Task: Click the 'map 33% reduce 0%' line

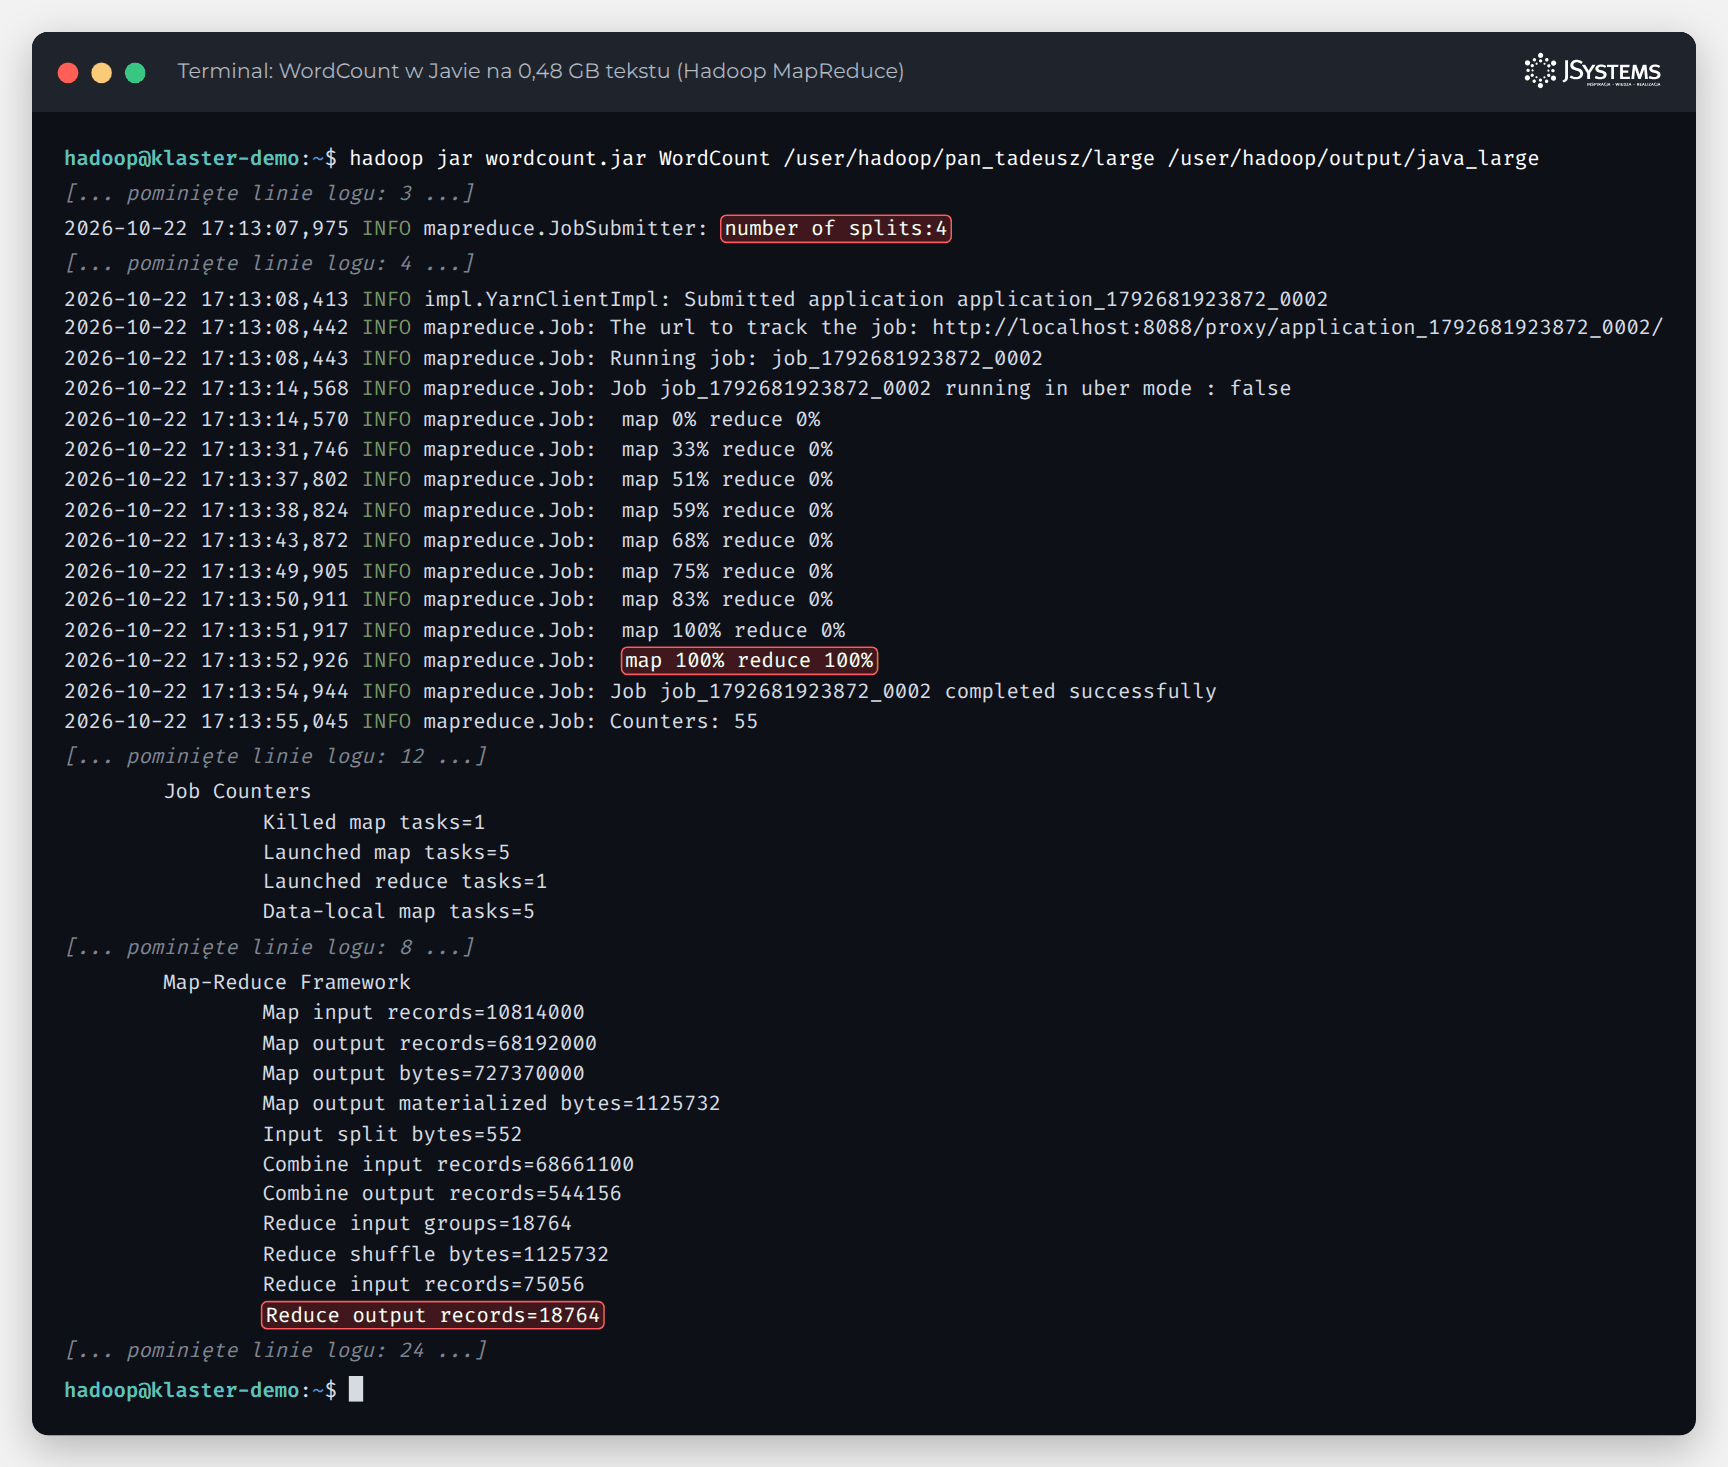Action: [x=448, y=449]
